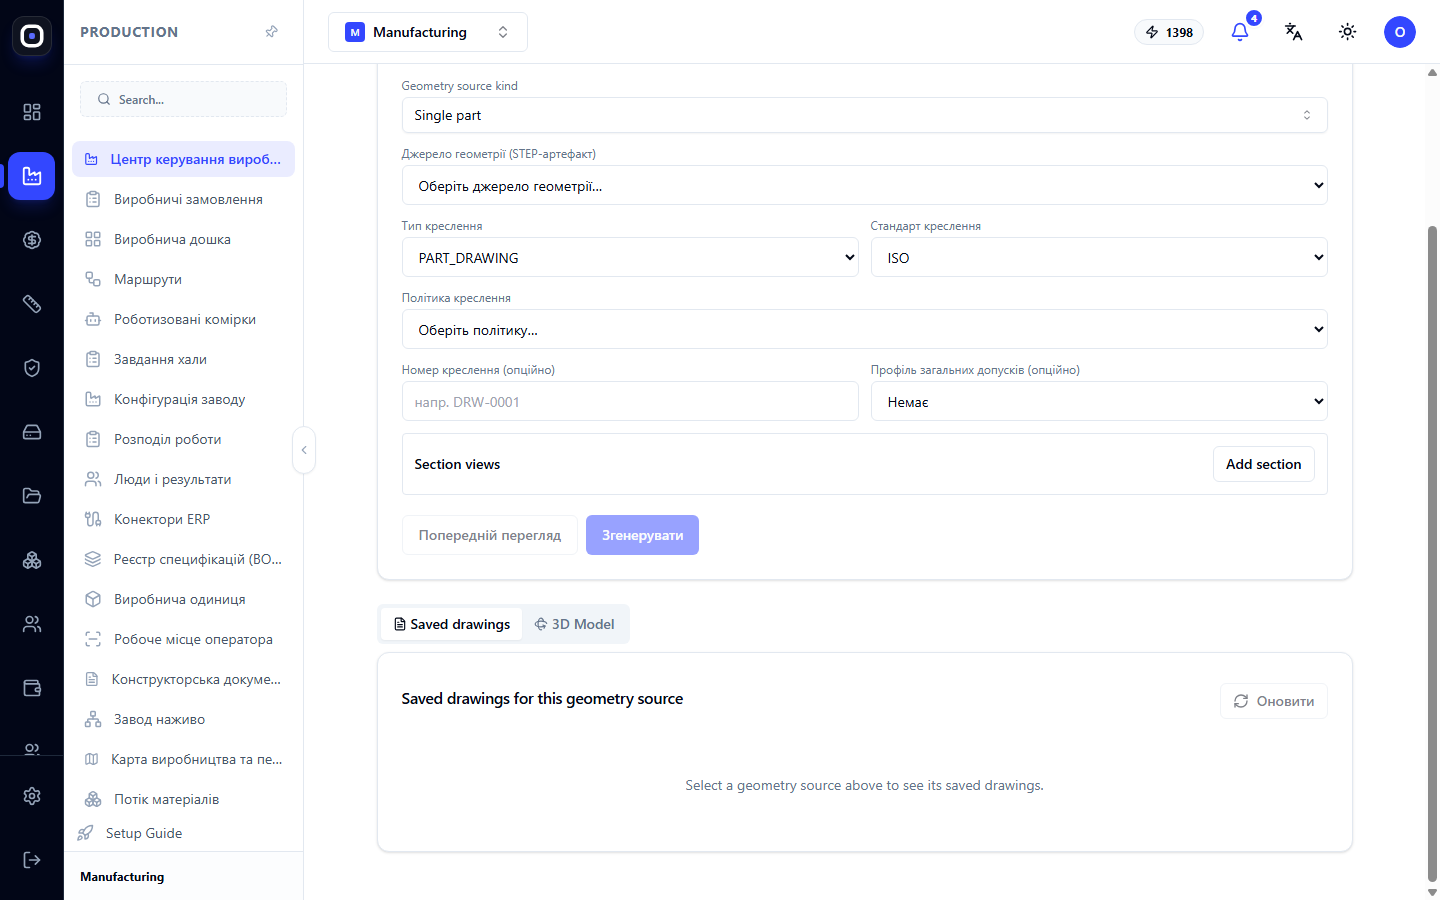The image size is (1440, 900).
Task: Switch to the Saved drawings tab
Action: tap(452, 624)
